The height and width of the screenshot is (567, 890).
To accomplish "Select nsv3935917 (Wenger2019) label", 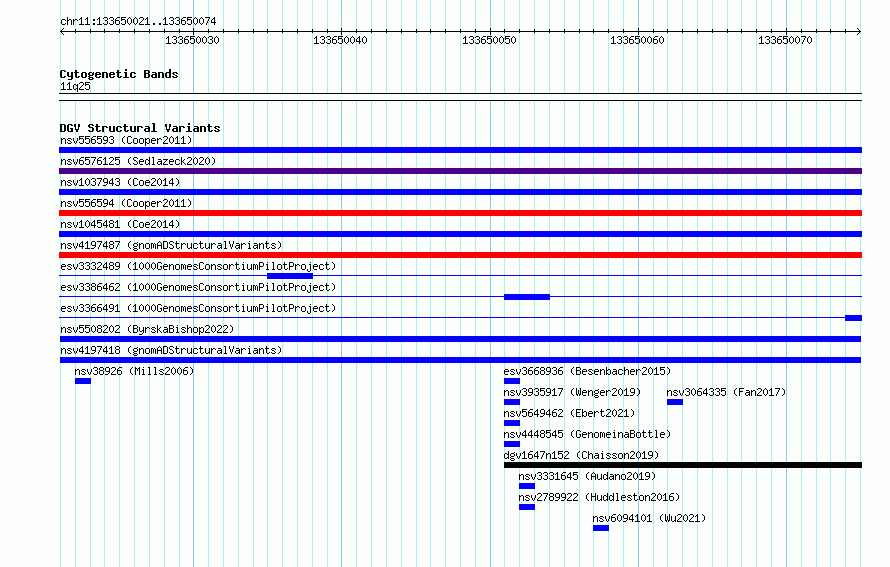I will (x=572, y=392).
